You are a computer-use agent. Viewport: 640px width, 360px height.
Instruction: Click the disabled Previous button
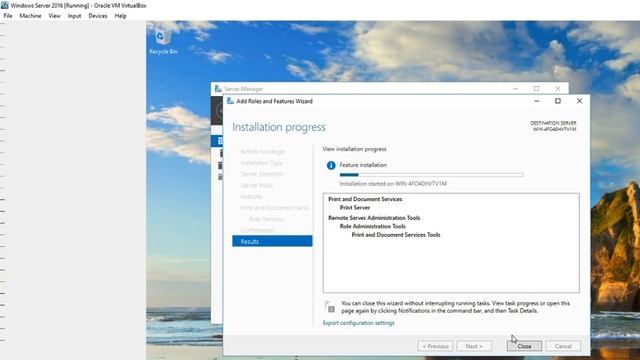click(436, 346)
